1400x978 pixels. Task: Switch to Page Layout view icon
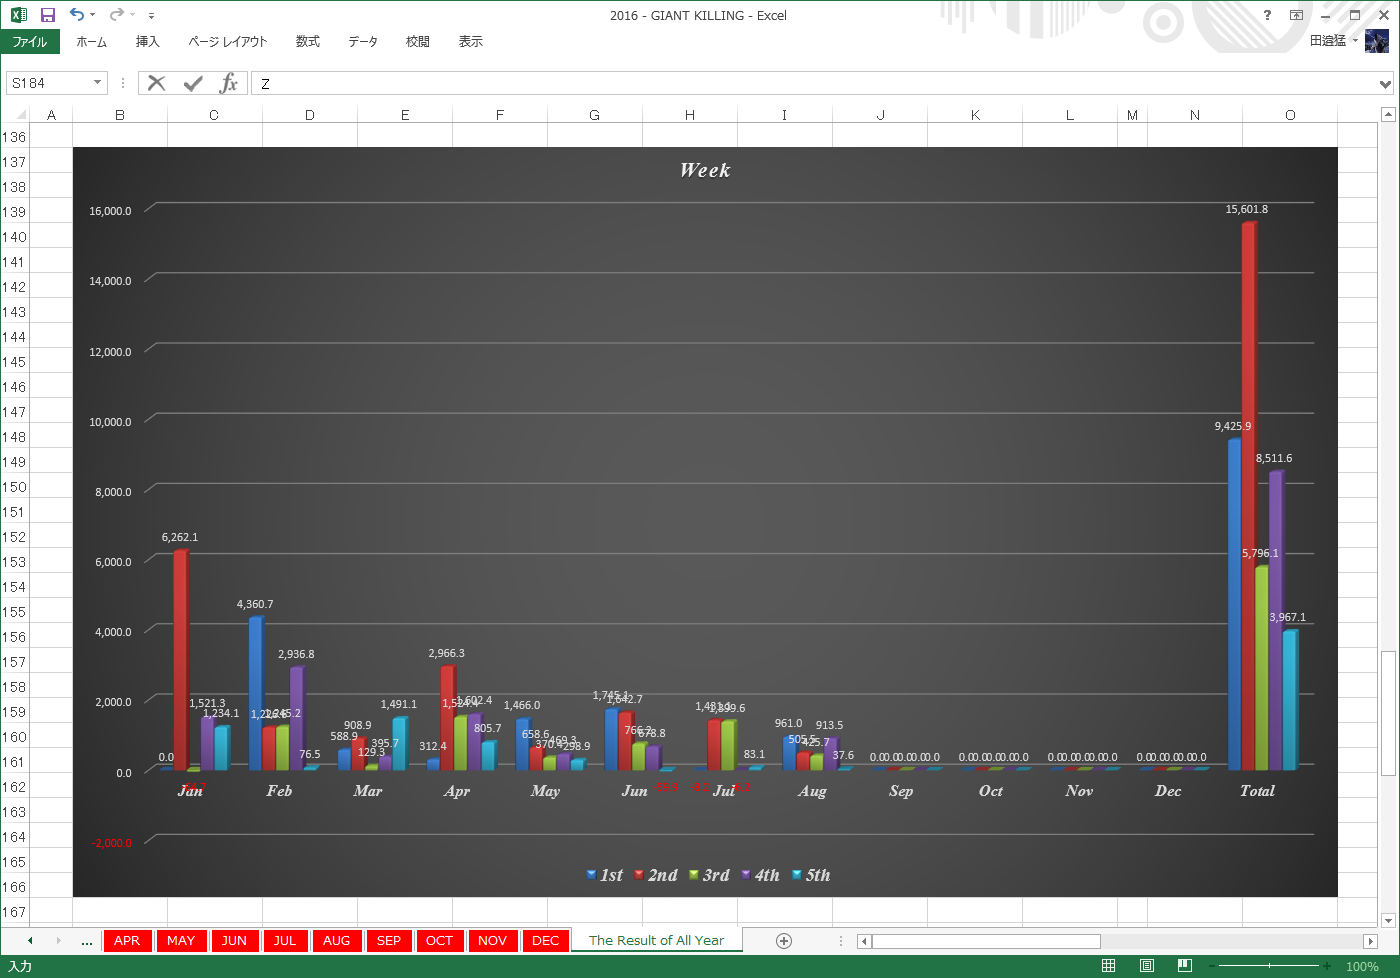(x=1146, y=966)
